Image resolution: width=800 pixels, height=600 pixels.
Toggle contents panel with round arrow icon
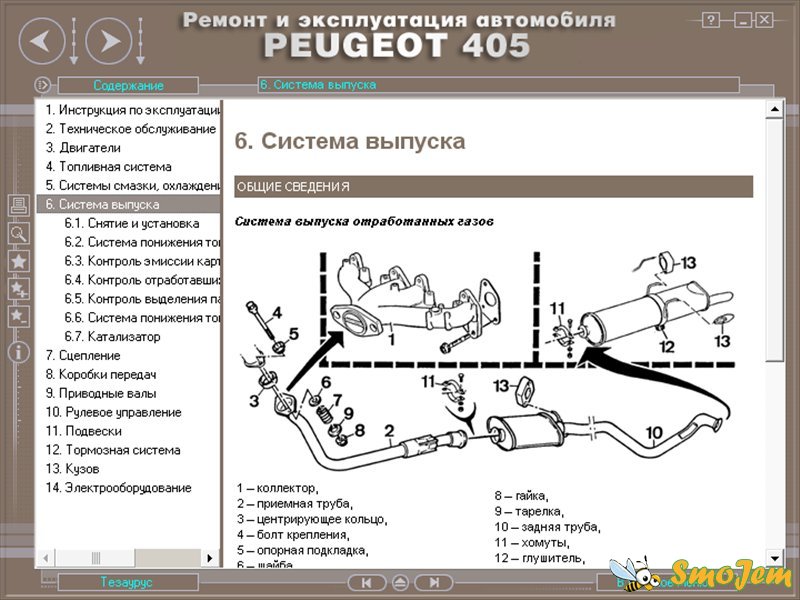click(43, 85)
